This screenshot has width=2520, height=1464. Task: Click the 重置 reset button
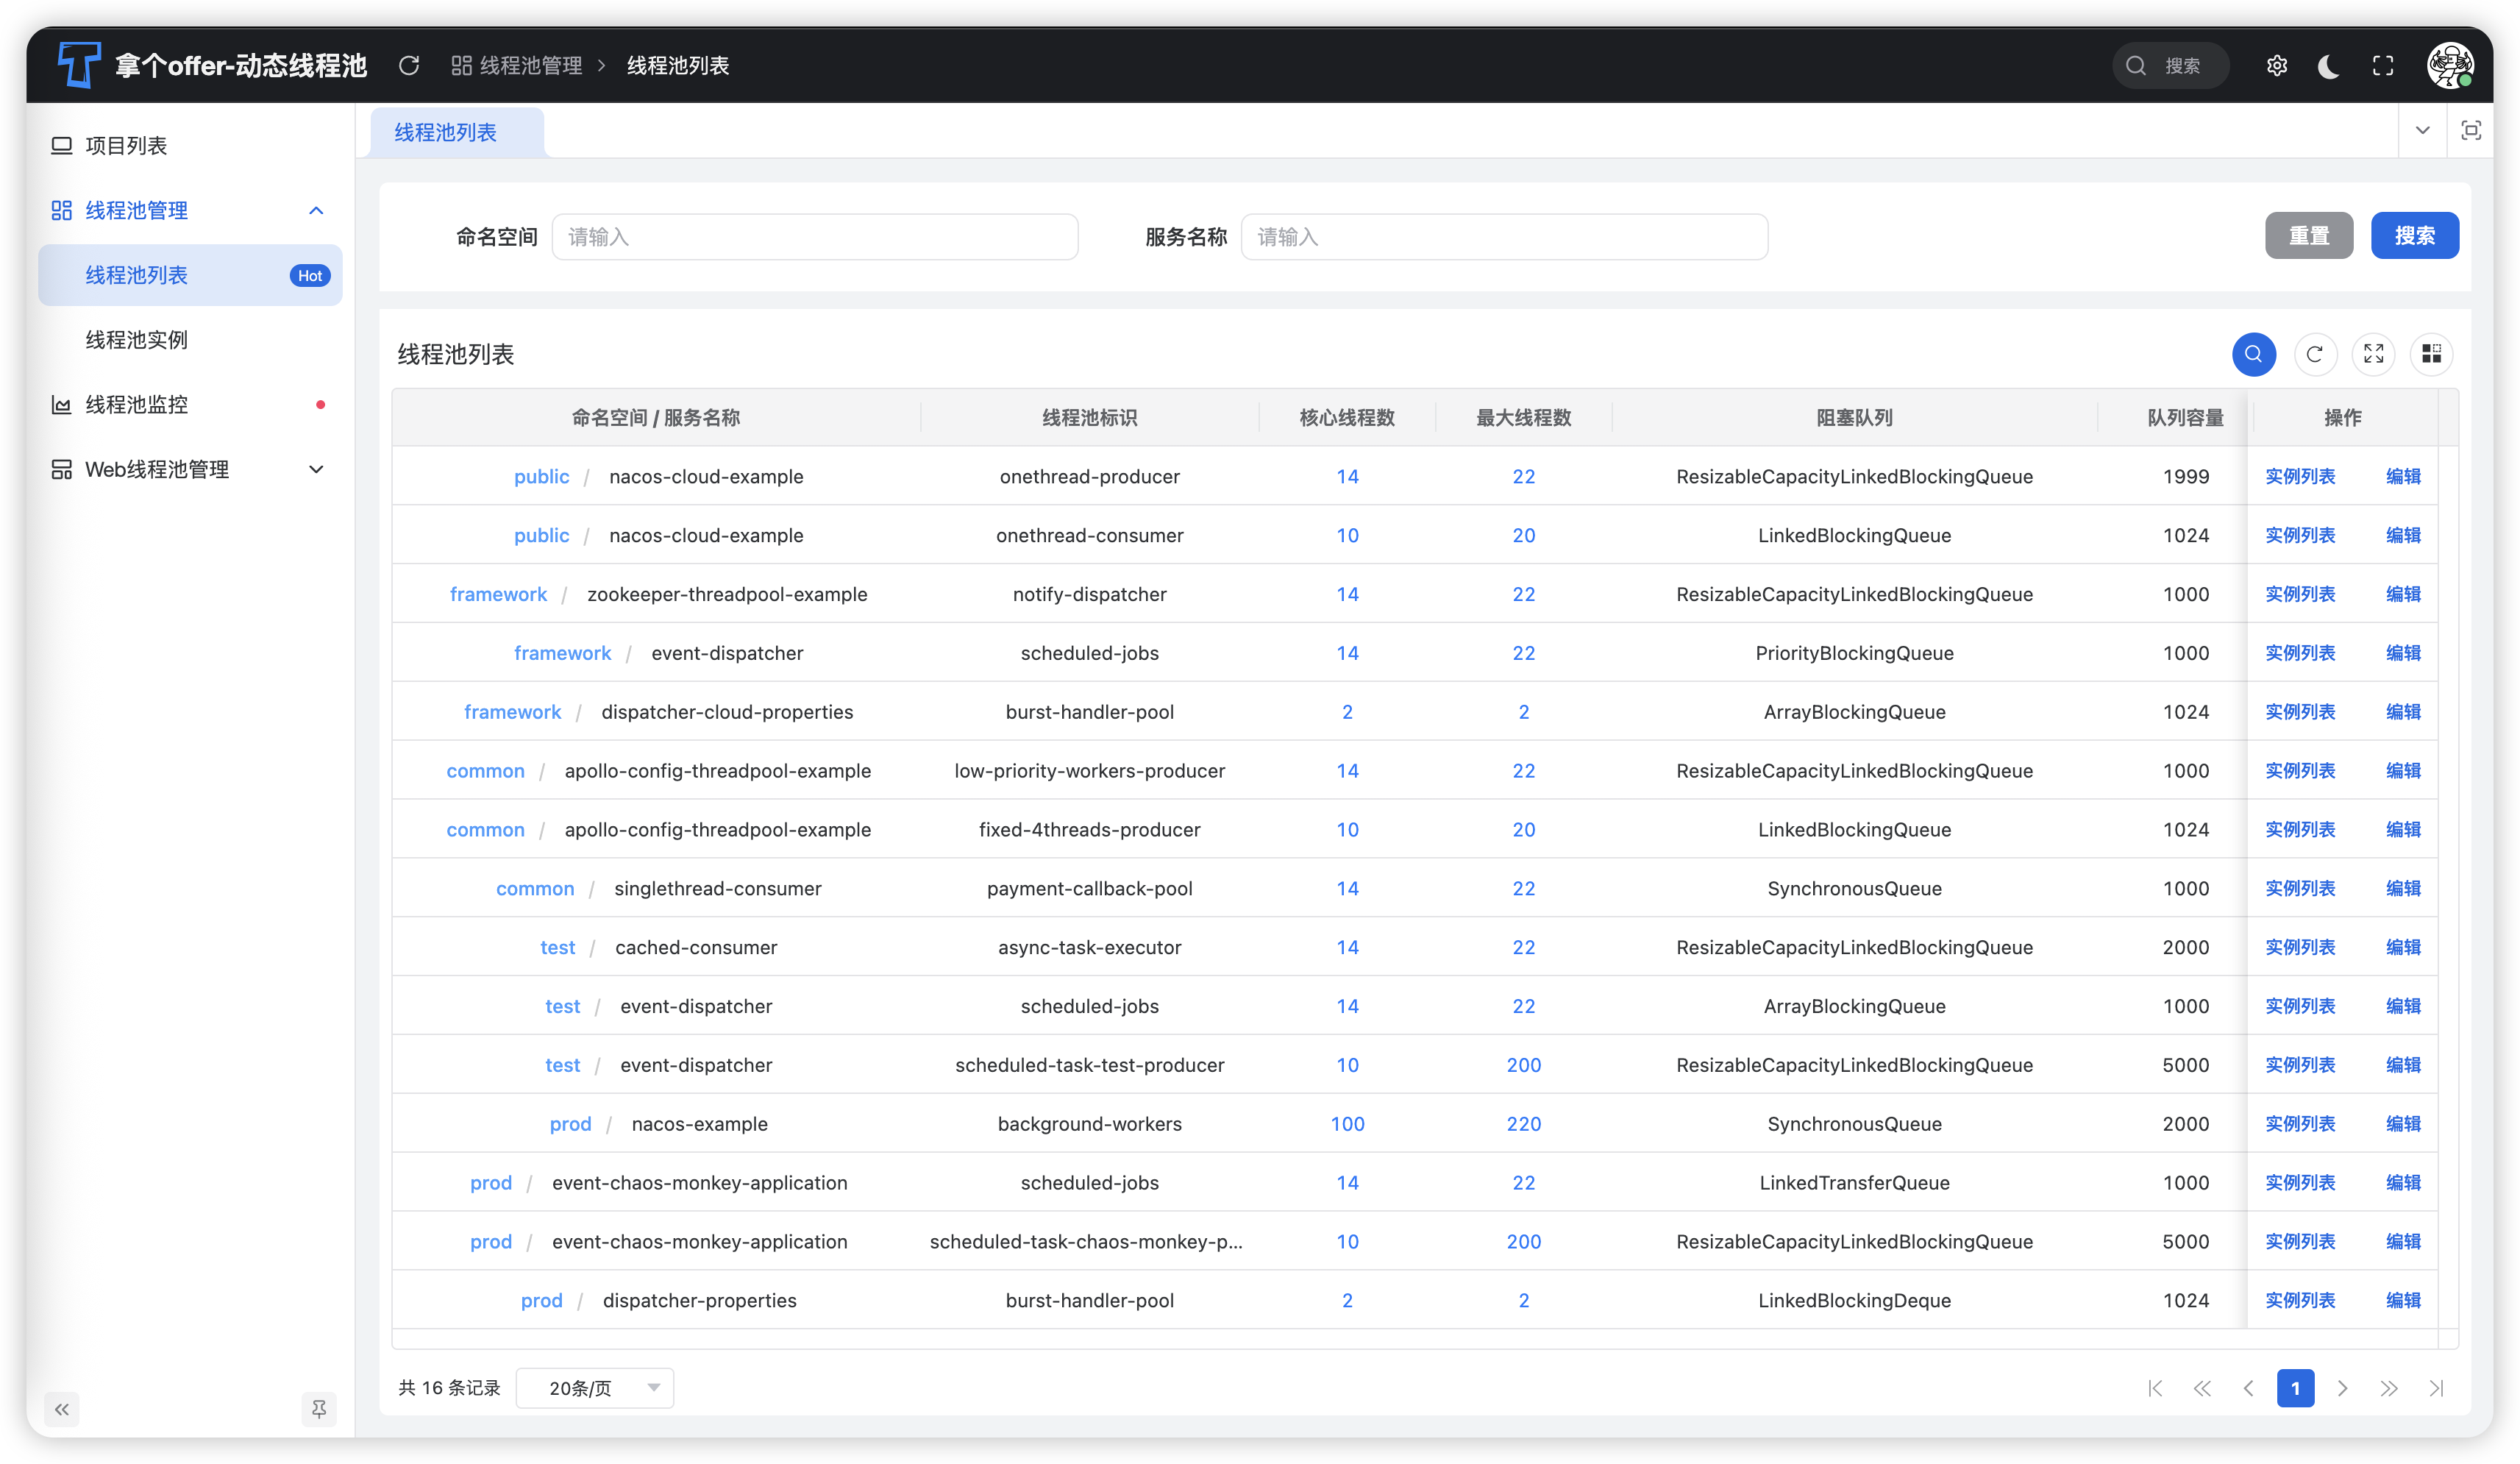2309,236
